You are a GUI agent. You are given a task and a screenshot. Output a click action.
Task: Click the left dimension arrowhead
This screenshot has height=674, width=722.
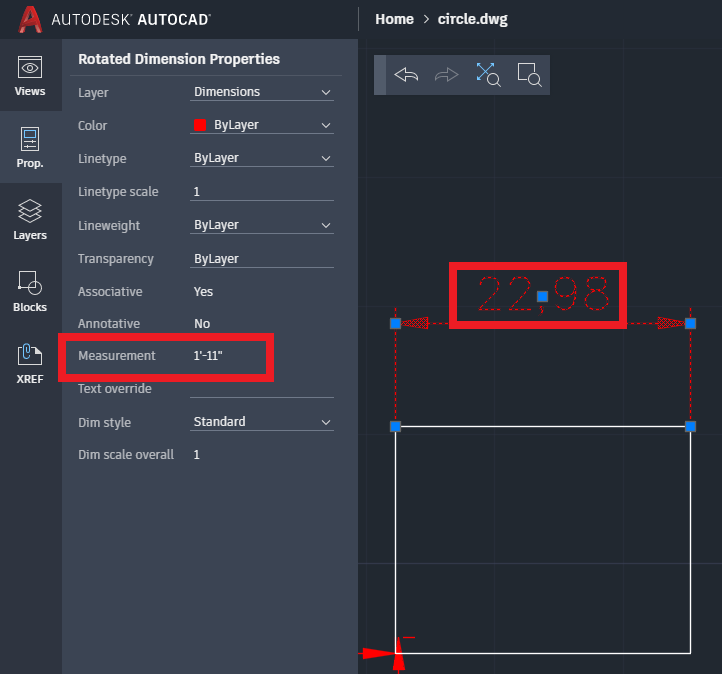point(415,323)
